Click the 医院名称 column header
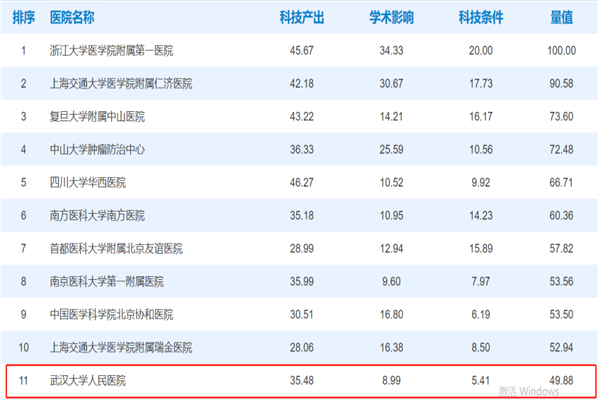 [72, 18]
